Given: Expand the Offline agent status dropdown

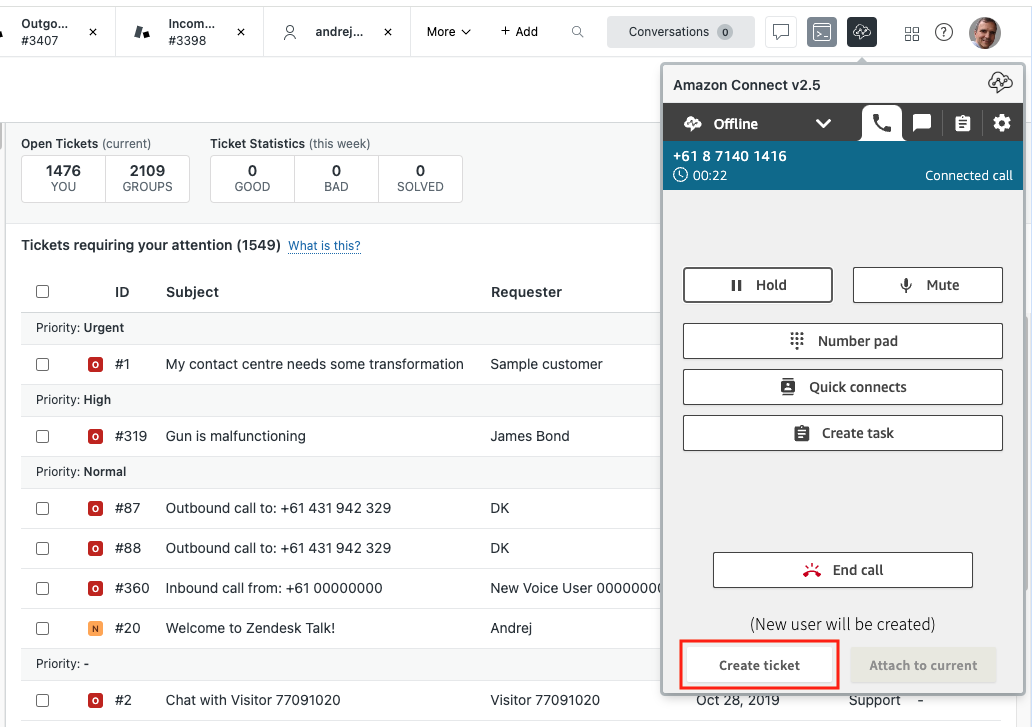Looking at the screenshot, I should (x=823, y=124).
